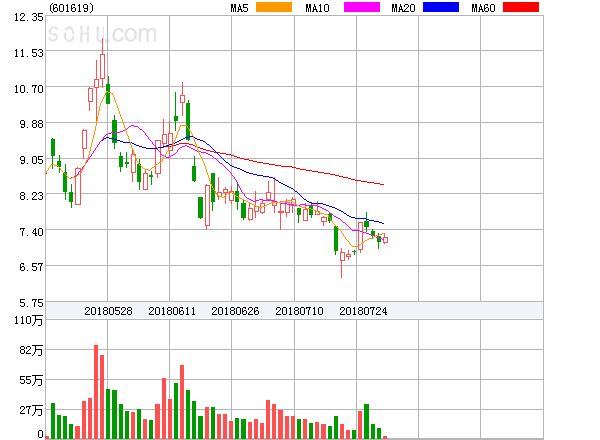The image size is (600, 440).
Task: Click the 20180611 date label
Action: (172, 311)
